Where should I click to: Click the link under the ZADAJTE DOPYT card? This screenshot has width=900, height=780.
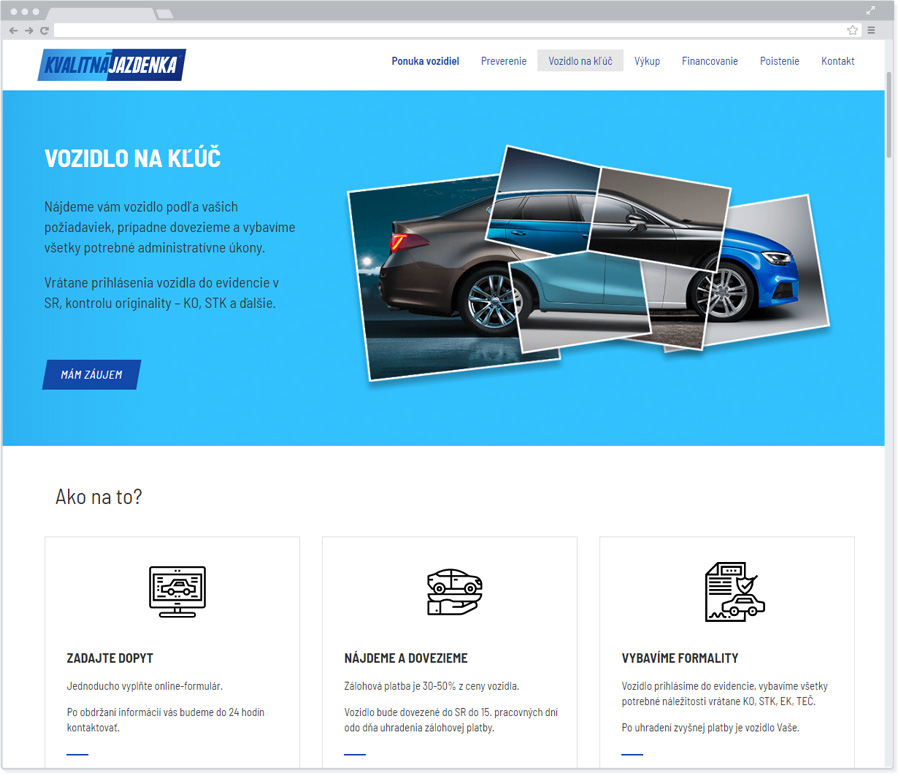pyautogui.click(x=77, y=754)
